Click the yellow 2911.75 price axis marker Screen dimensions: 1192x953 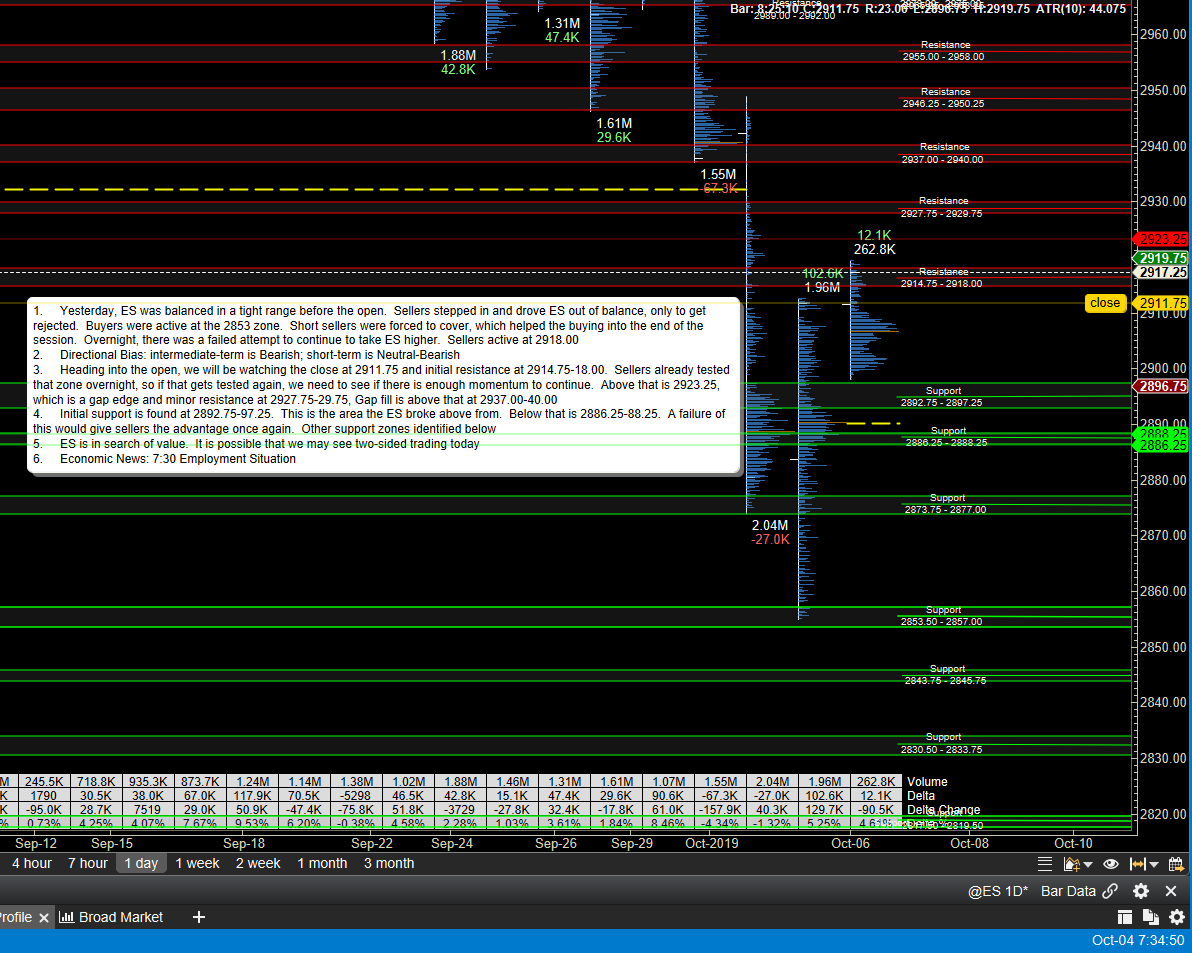(x=1162, y=303)
